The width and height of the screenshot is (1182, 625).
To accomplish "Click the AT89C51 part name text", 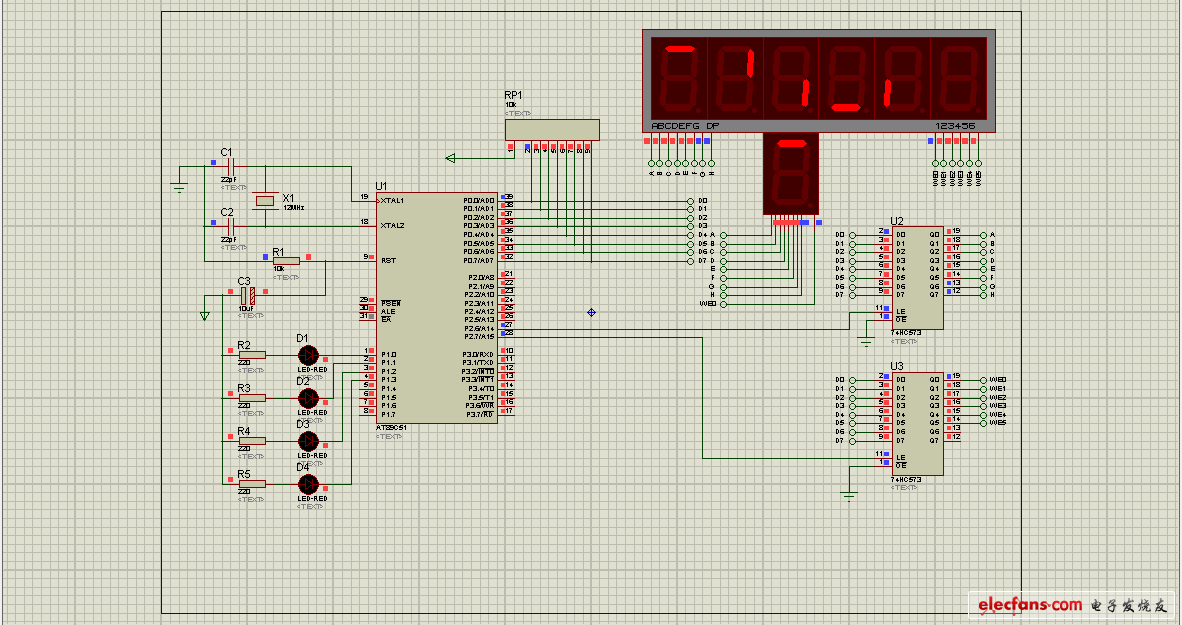I will pyautogui.click(x=391, y=428).
